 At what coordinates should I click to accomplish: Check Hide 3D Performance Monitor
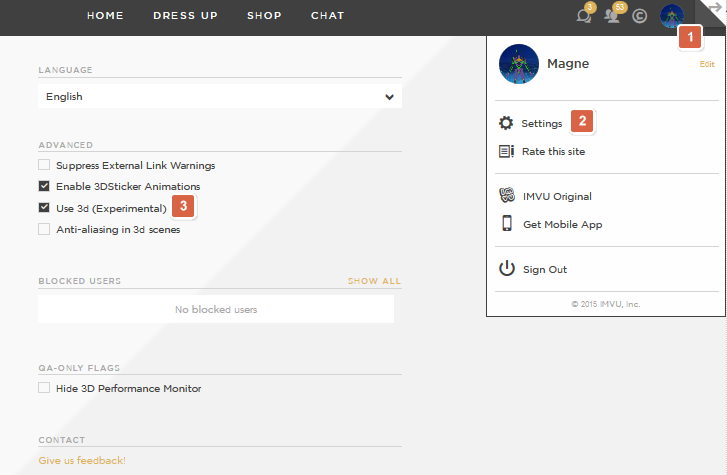[x=44, y=388]
